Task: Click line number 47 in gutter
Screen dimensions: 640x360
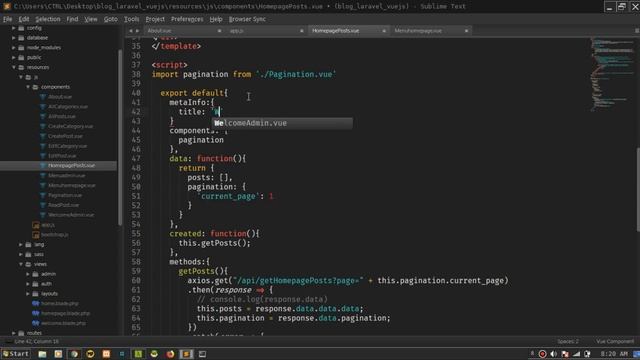Action: coord(136,158)
